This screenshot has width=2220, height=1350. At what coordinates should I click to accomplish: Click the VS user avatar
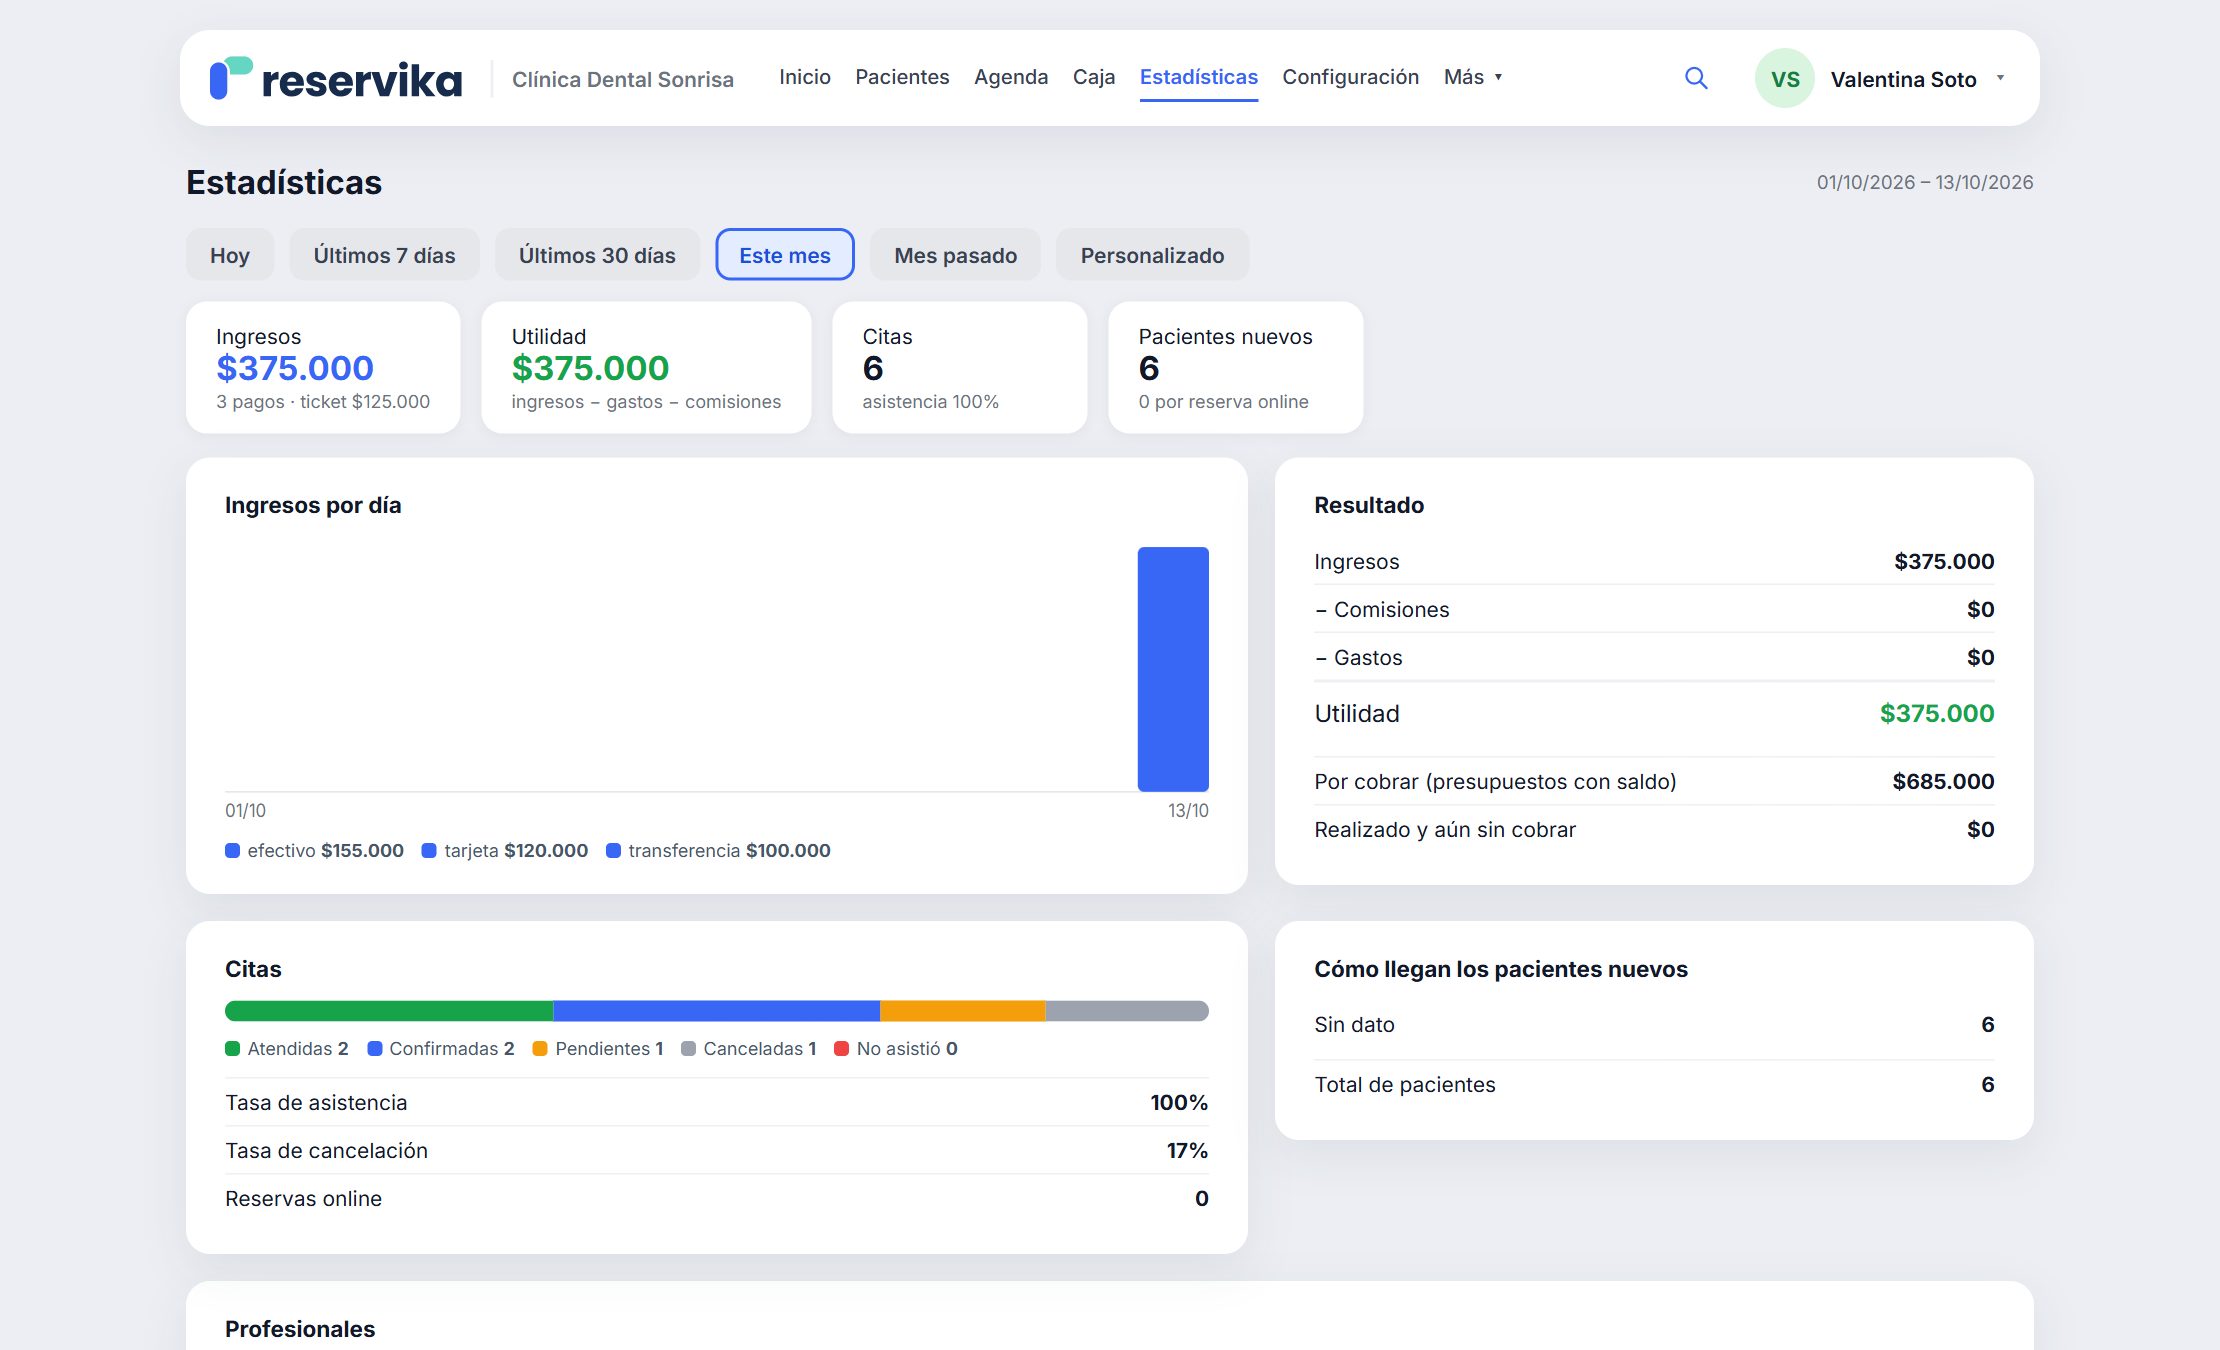click(x=1785, y=79)
